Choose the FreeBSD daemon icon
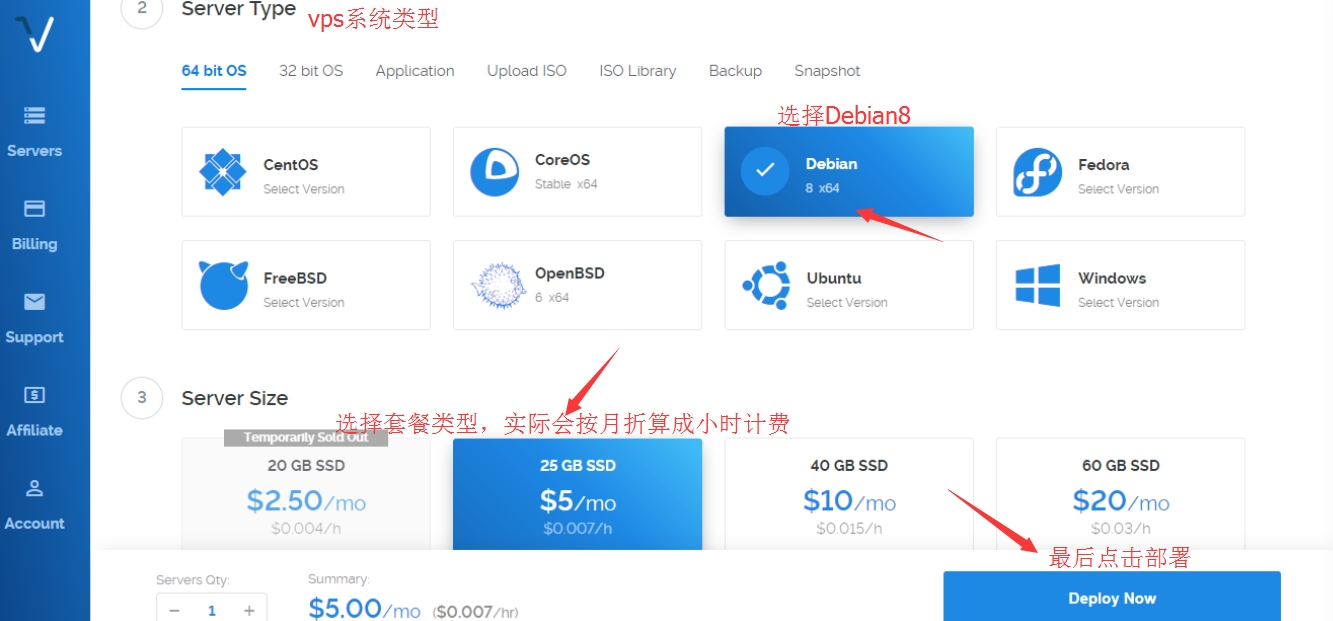 (223, 285)
